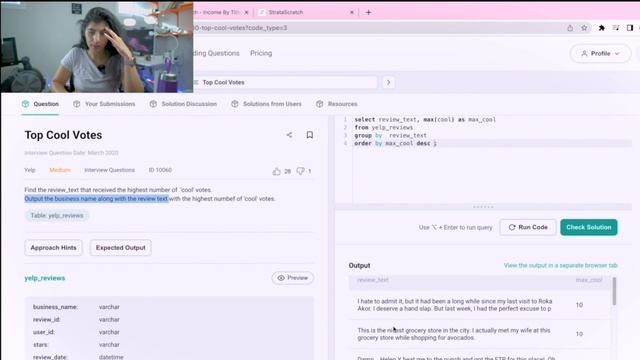640x360 pixels.
Task: Open a new browser tab with plus
Action: 368,12
